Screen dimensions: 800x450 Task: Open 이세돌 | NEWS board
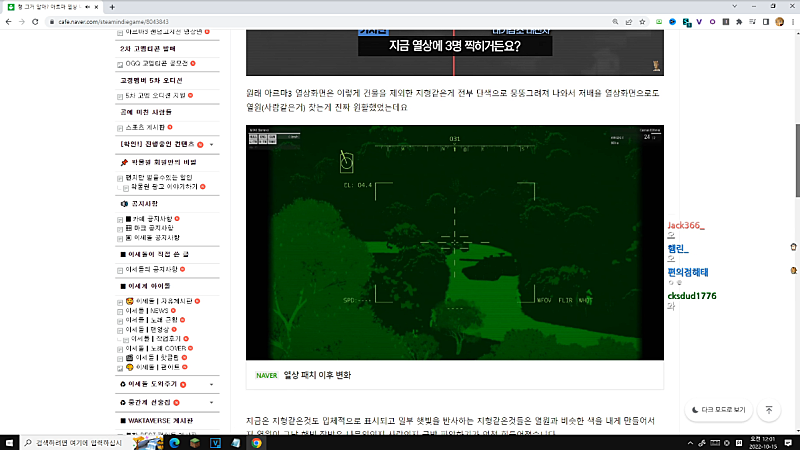tap(147, 311)
